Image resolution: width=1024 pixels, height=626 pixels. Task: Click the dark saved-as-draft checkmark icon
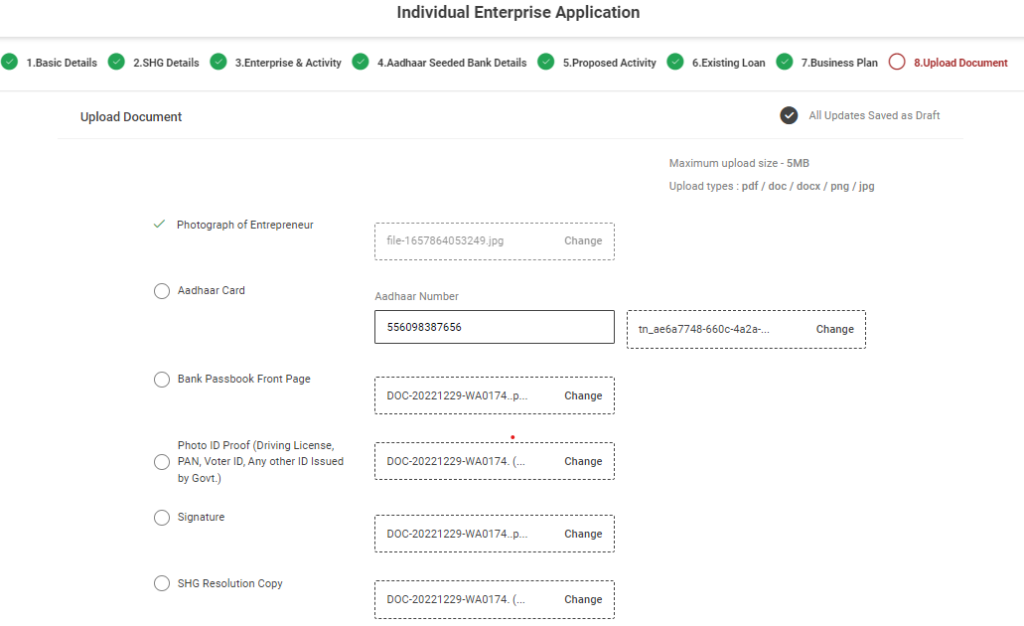(789, 115)
